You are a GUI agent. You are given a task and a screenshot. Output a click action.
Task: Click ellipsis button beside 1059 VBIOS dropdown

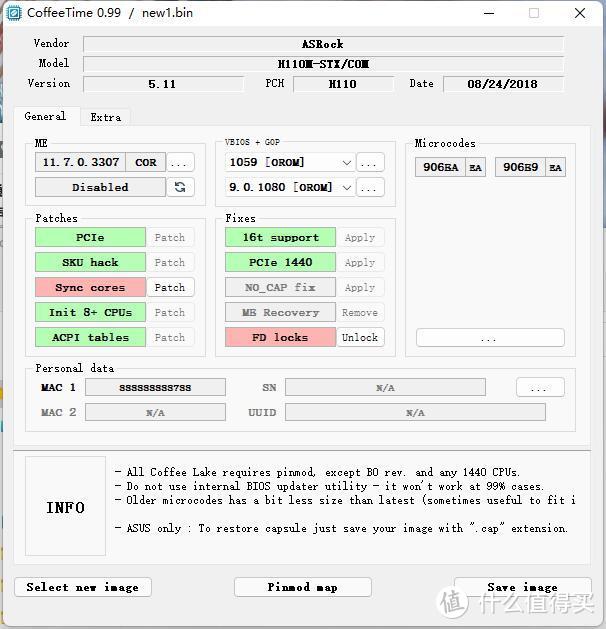(370, 162)
